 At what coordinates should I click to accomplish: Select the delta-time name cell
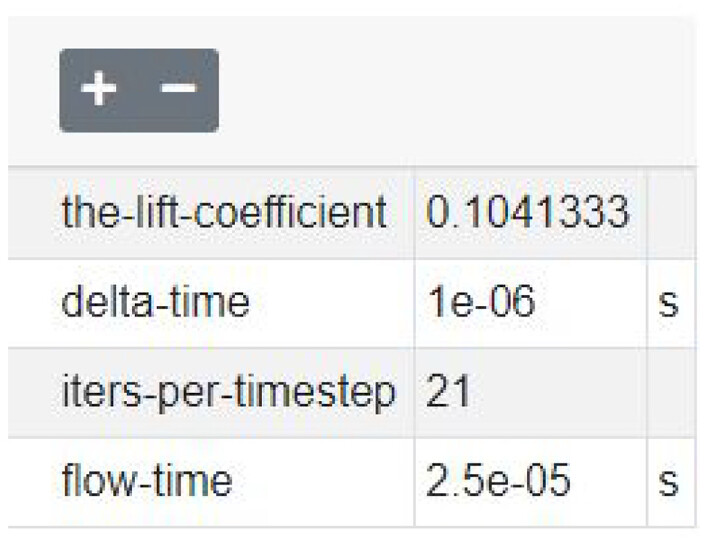[155, 302]
